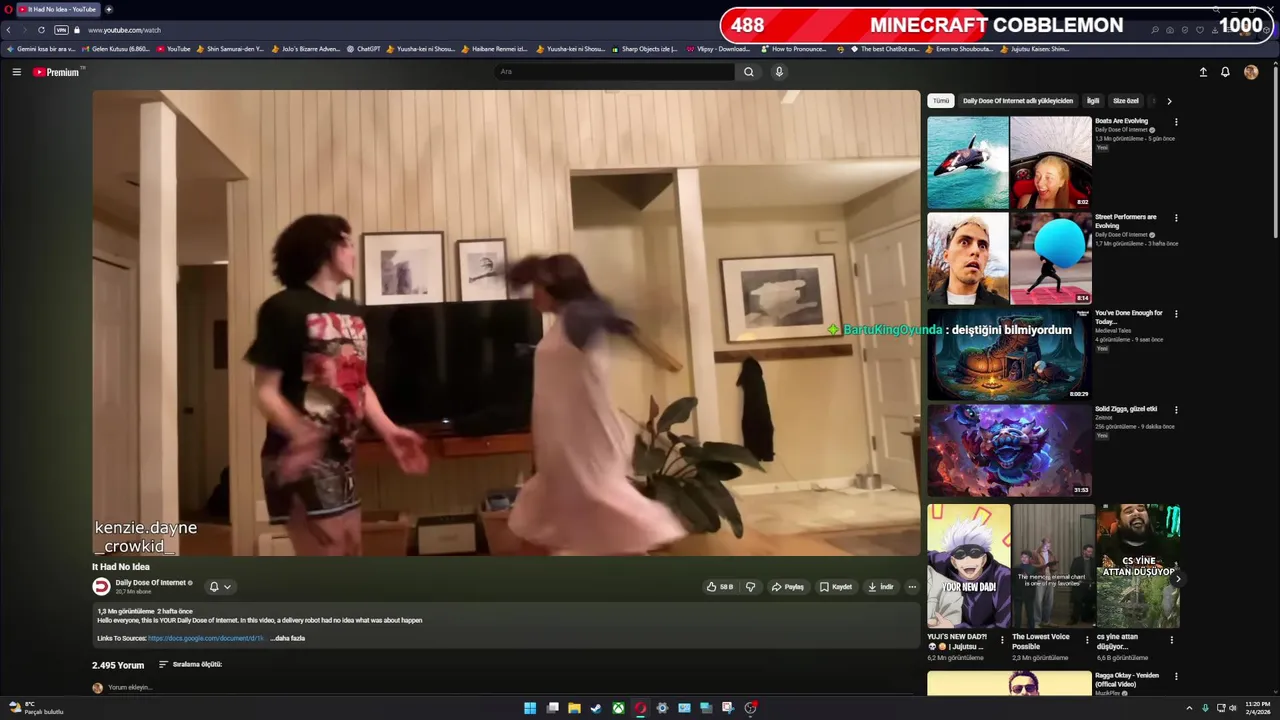Open Settings gear on the taskbar

pos(662,708)
